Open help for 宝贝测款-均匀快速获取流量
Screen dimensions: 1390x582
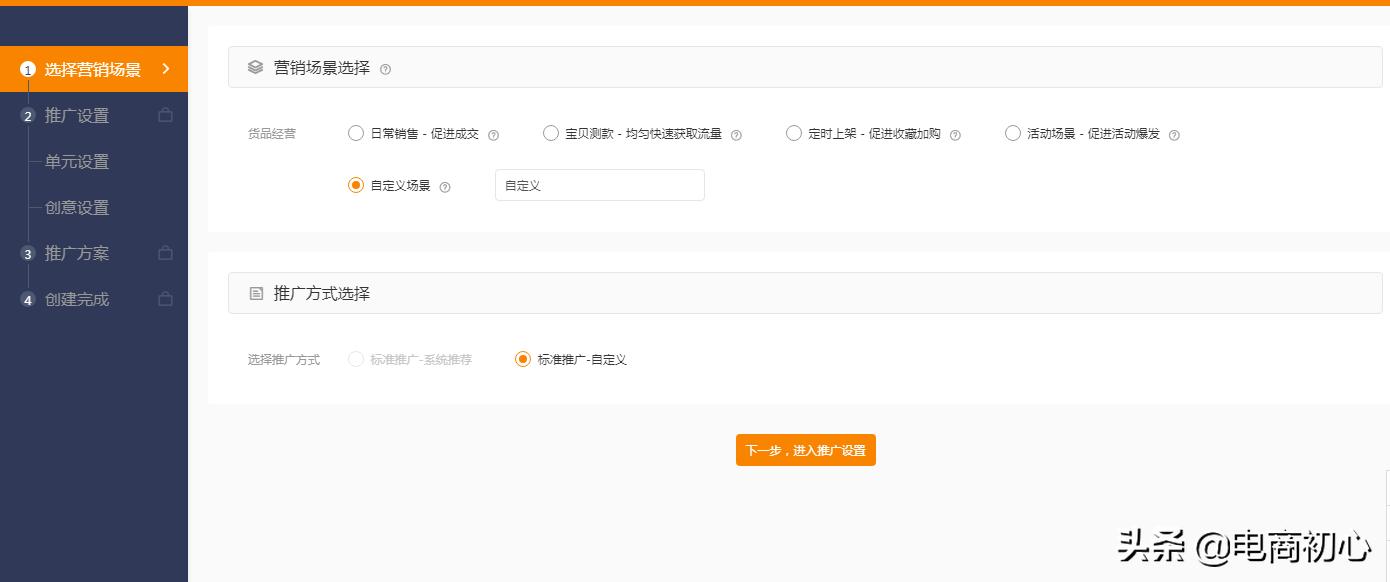737,133
